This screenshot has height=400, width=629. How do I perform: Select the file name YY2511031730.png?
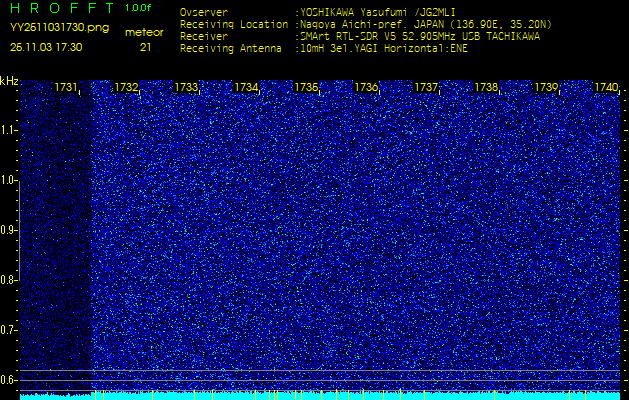pos(59,27)
